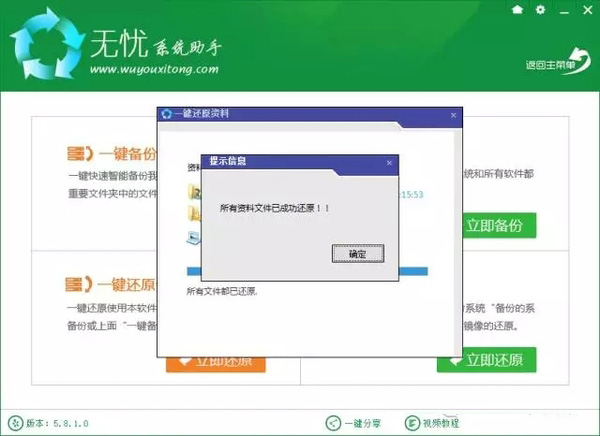
Task: Open the 一键分享 link
Action: click(x=362, y=423)
